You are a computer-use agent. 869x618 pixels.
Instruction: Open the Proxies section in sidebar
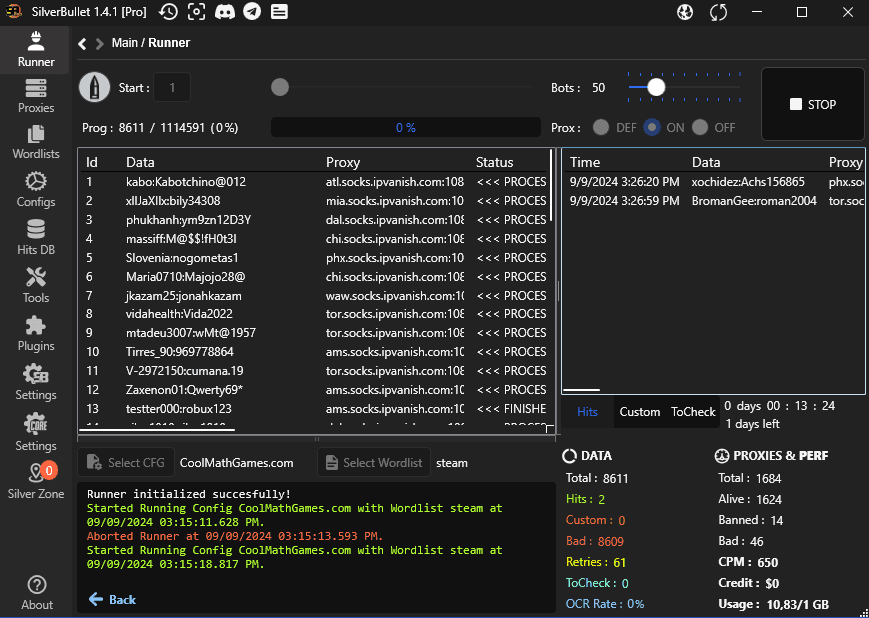point(36,95)
